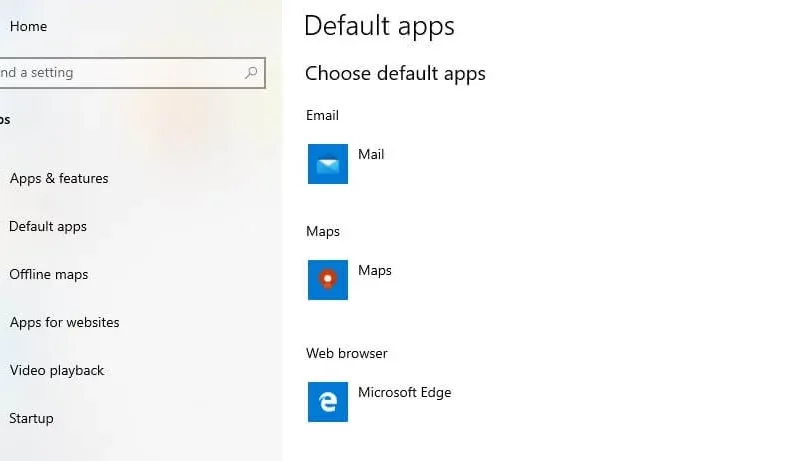Open Startup settings in sidebar
The width and height of the screenshot is (800, 461).
click(31, 418)
